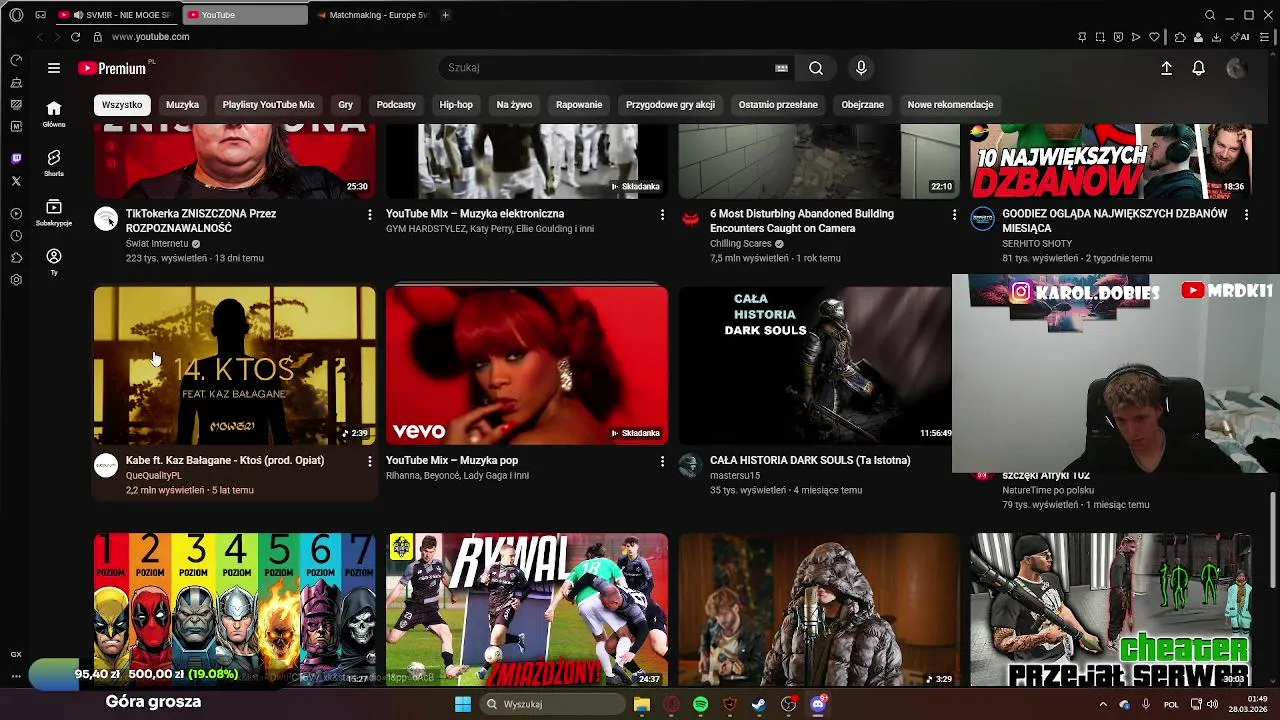The height and width of the screenshot is (720, 1280).
Task: Open X (Twitter) in the Opera GX sidebar
Action: (16, 181)
